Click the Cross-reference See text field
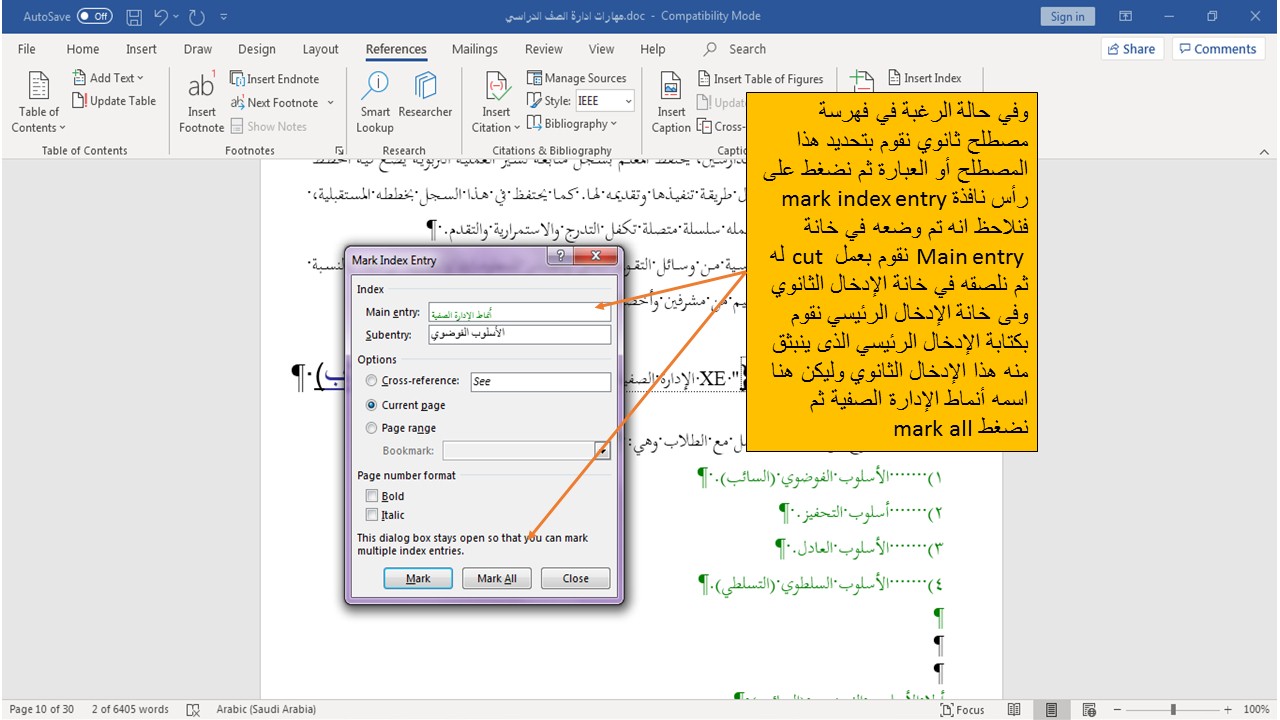Image resolution: width=1280 pixels, height=720 pixels. tap(540, 381)
